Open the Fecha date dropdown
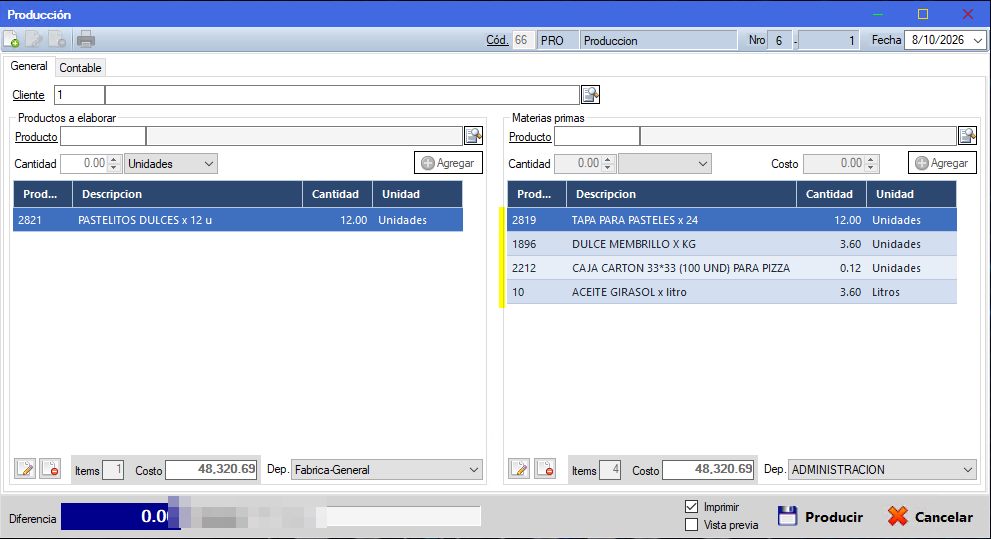 coord(978,40)
